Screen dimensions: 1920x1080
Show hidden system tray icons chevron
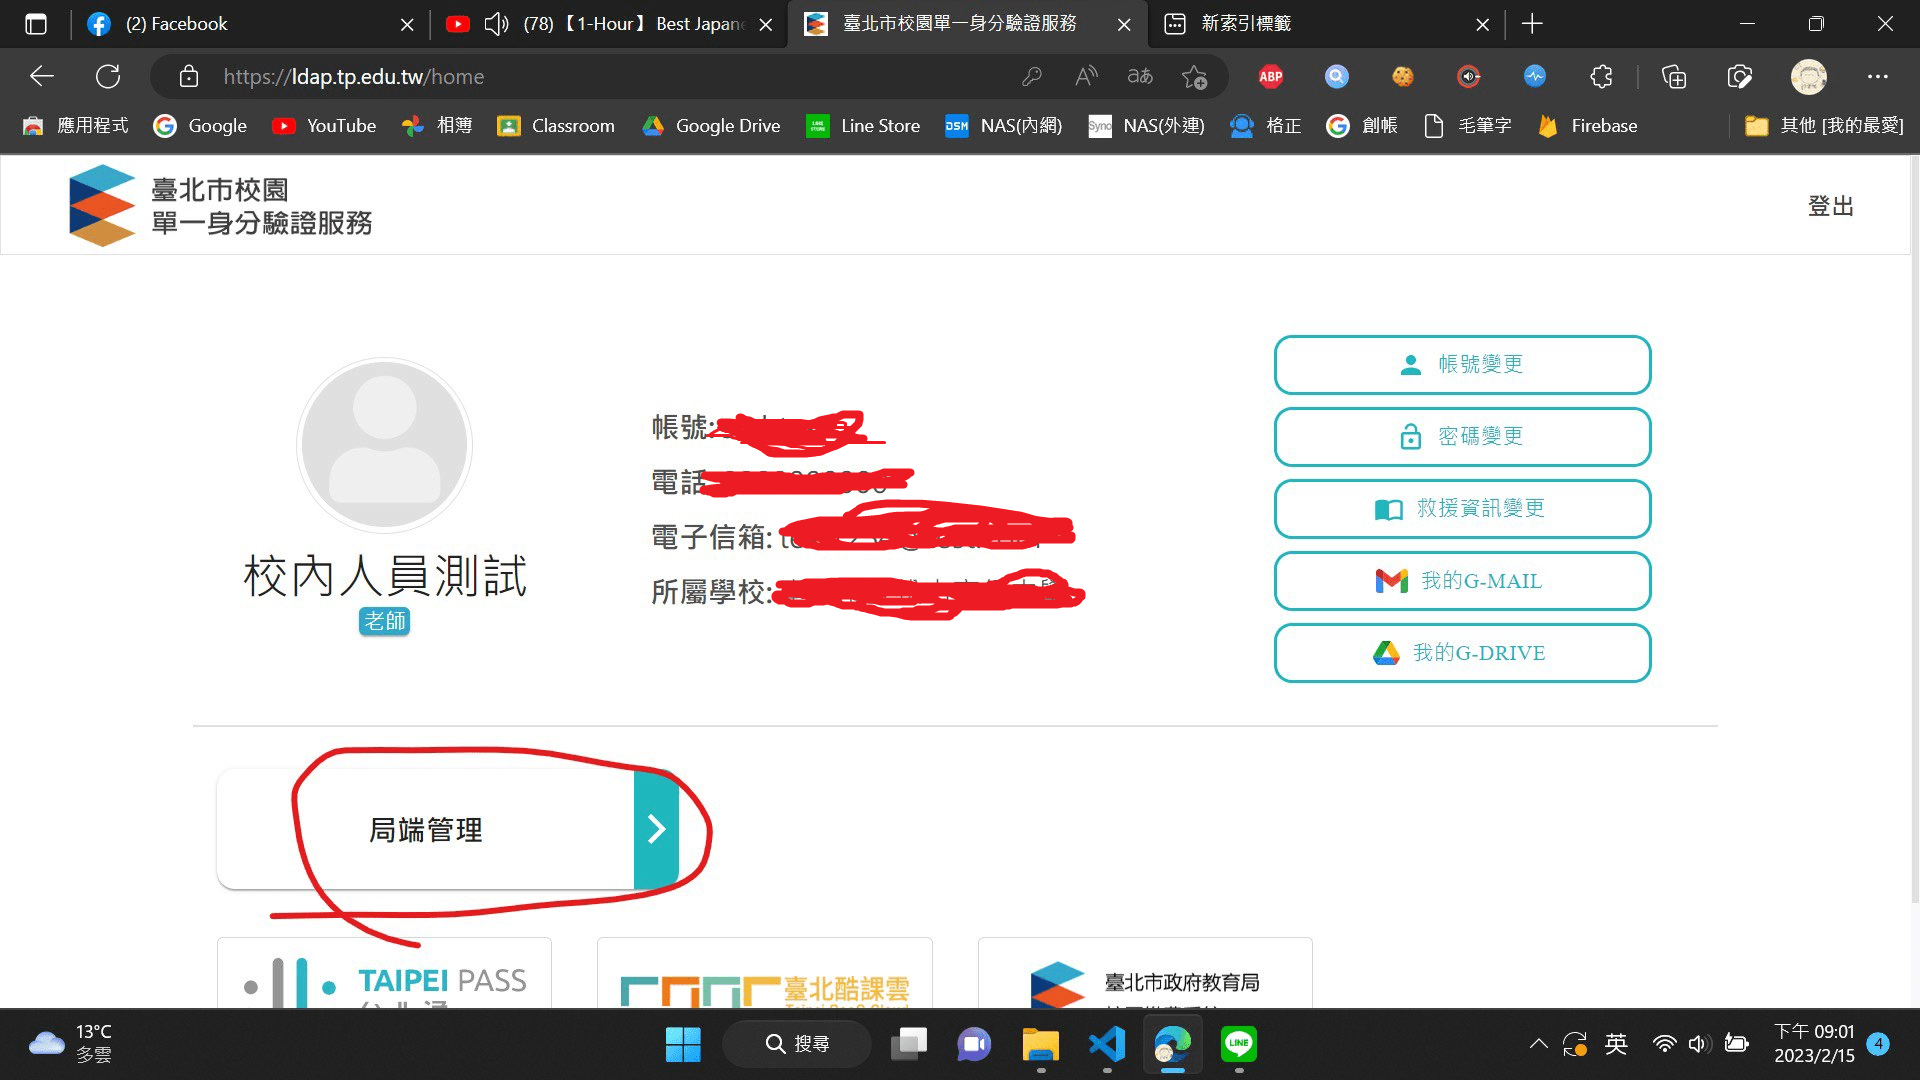1538,1044
